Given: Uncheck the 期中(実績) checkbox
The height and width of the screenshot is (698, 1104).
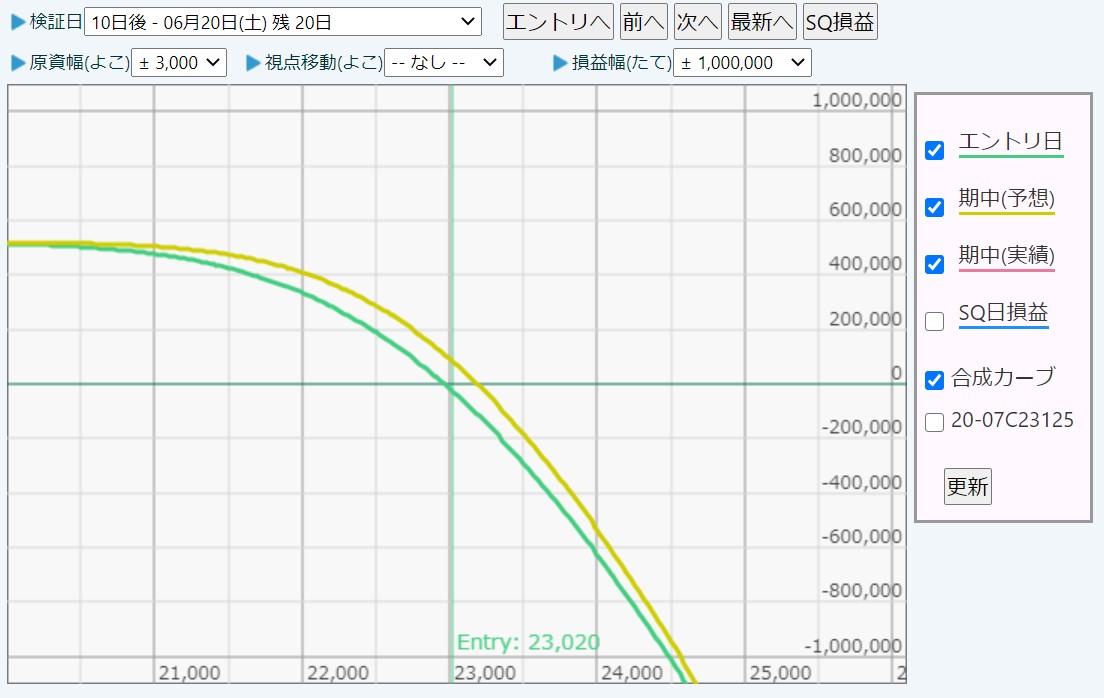Looking at the screenshot, I should [x=934, y=264].
